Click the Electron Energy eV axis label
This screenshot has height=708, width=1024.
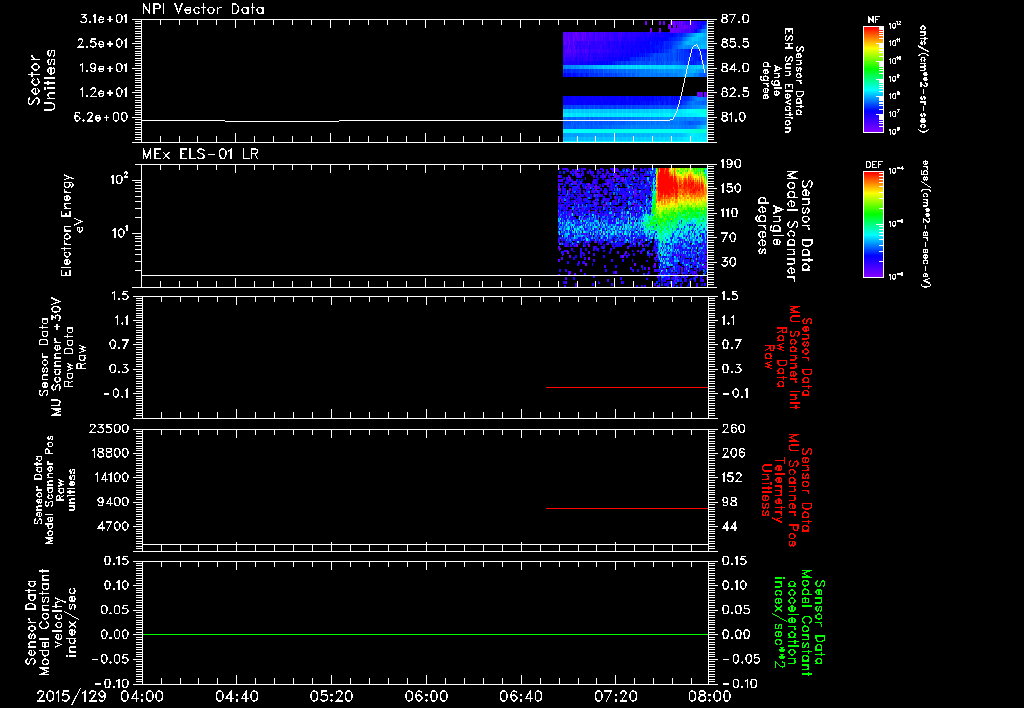click(71, 225)
